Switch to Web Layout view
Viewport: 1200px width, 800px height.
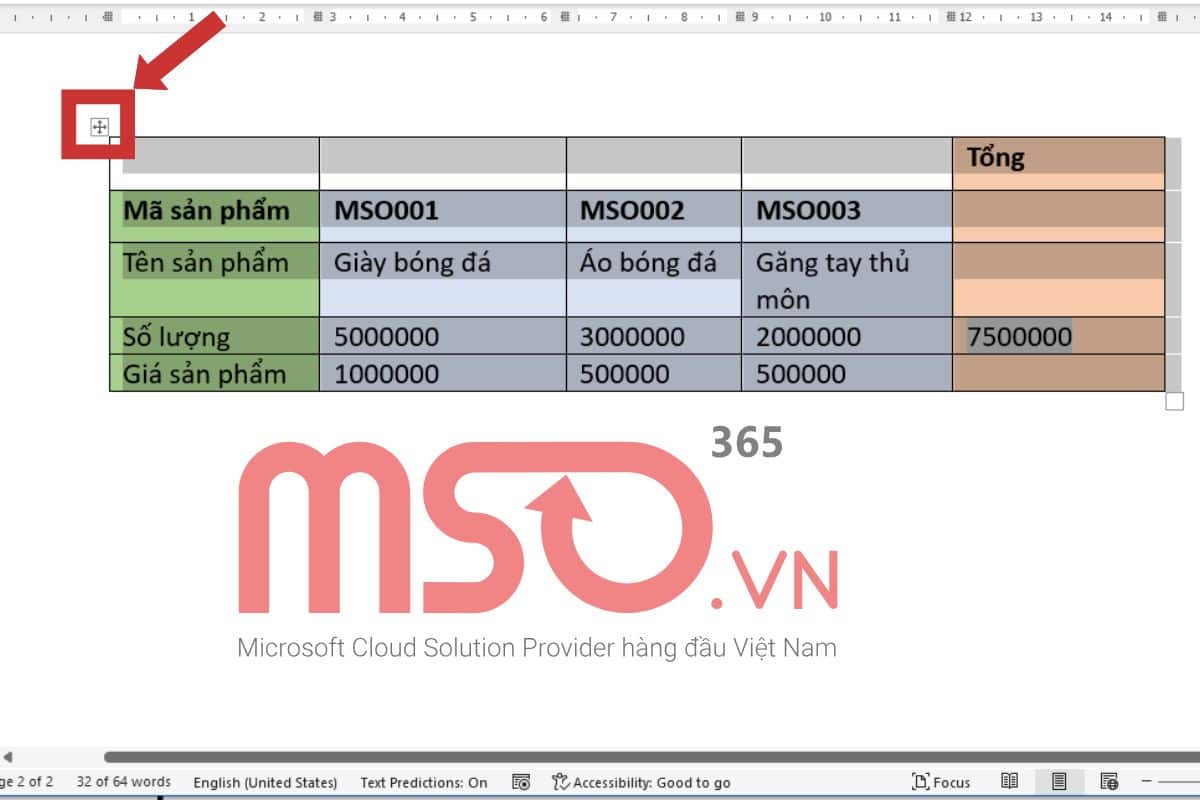click(x=1109, y=782)
